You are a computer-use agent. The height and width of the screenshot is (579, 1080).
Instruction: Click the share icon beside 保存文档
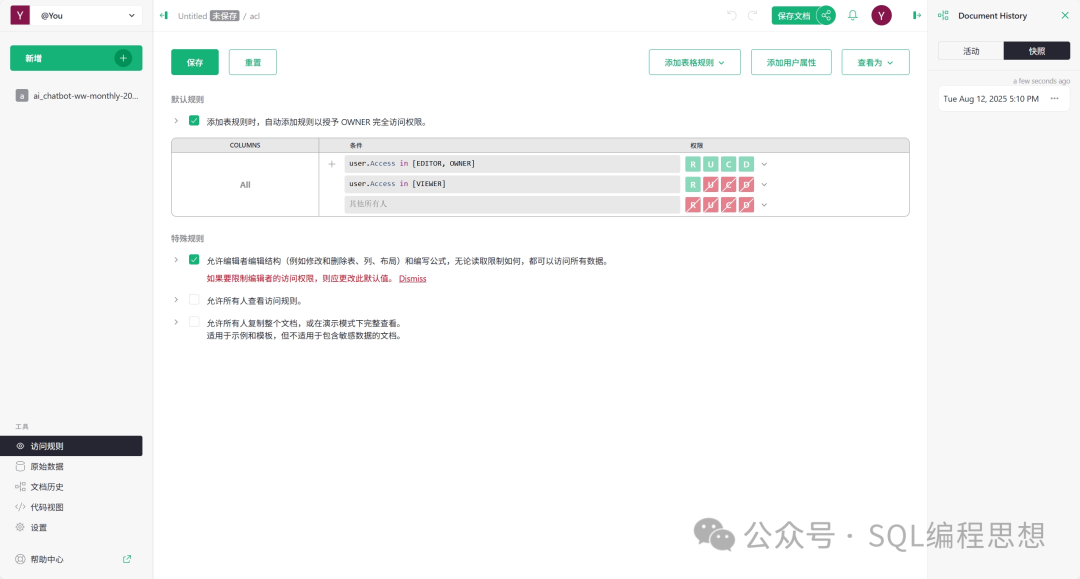click(826, 15)
